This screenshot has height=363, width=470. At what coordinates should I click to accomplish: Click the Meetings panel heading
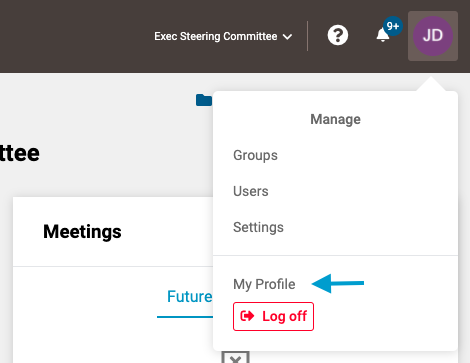82,231
